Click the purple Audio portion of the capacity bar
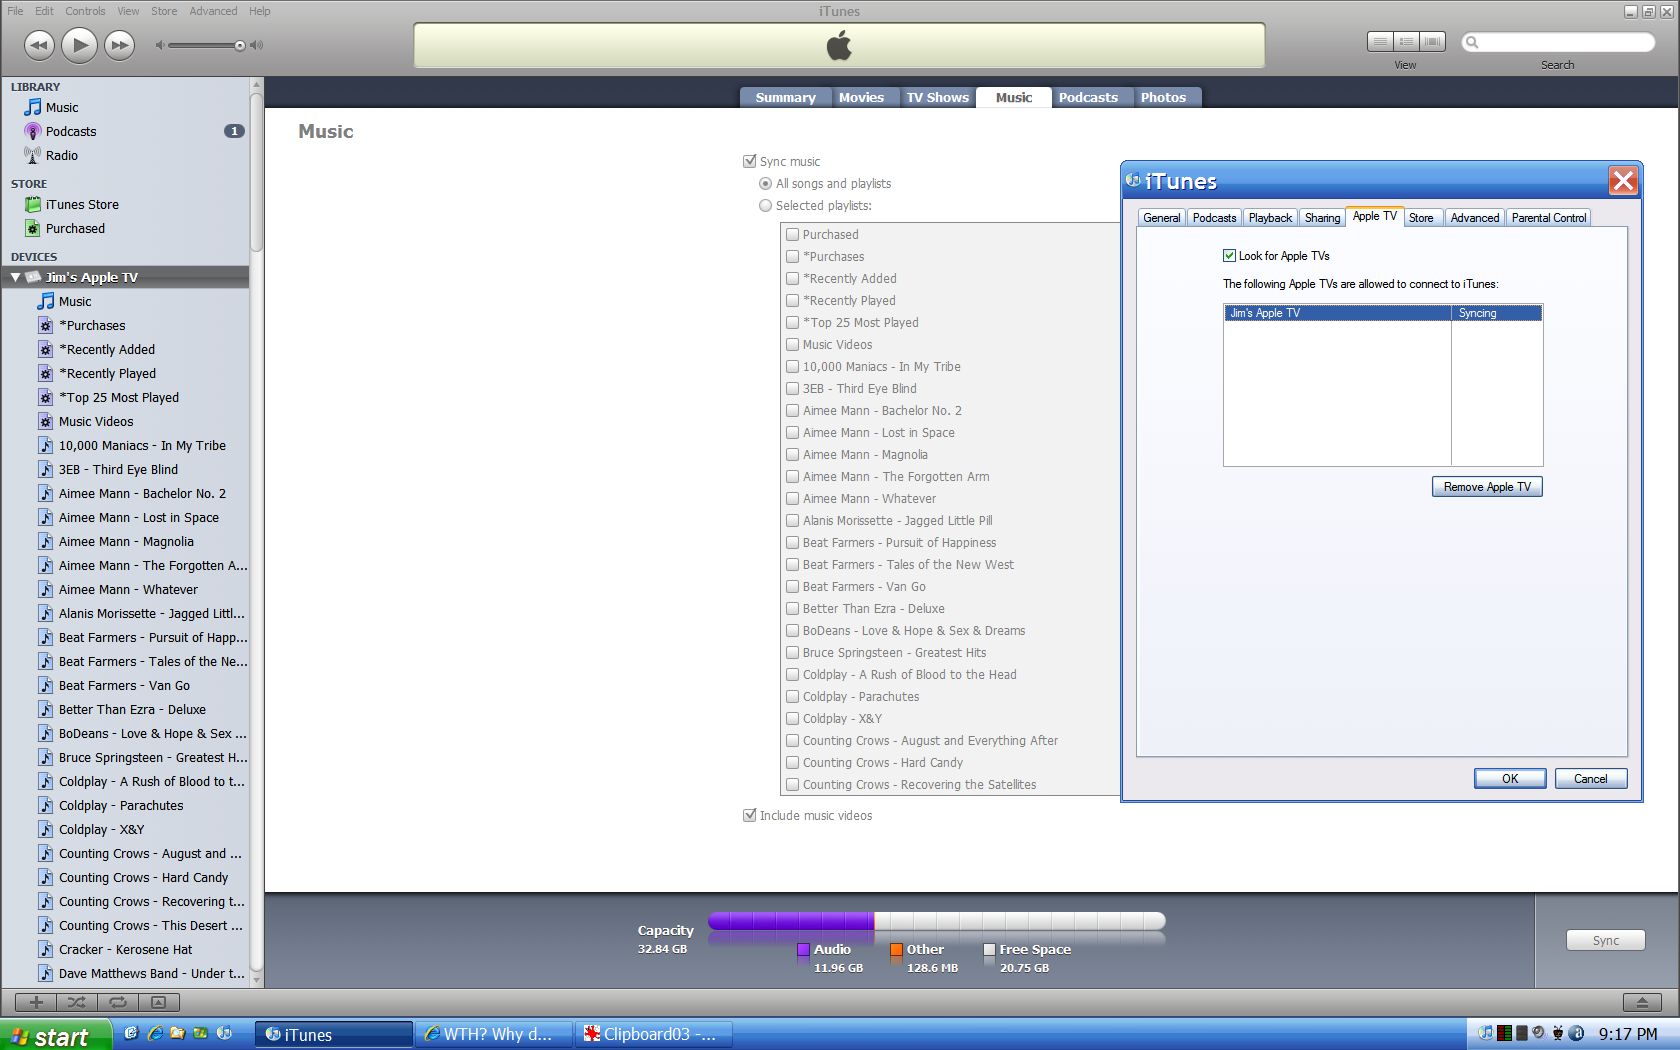 pos(790,921)
